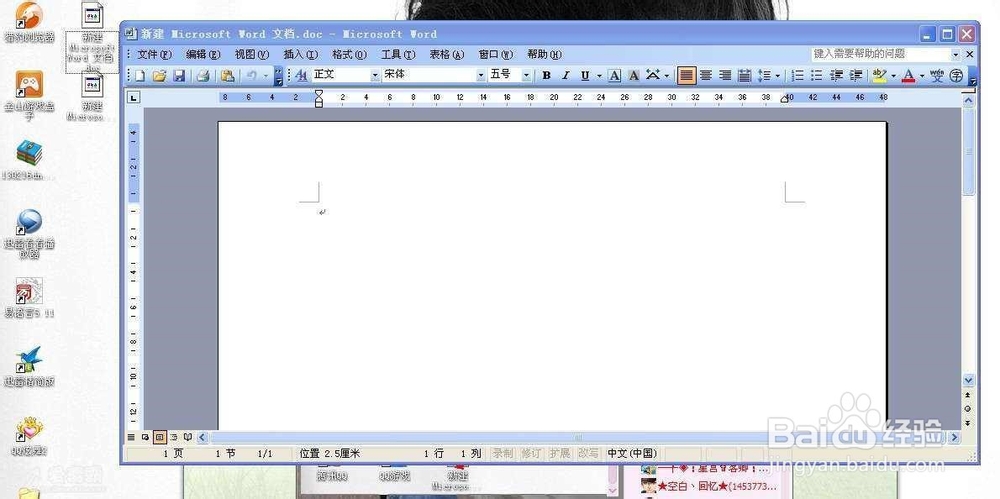Select center alignment
1000x499 pixels.
pyautogui.click(x=705, y=76)
